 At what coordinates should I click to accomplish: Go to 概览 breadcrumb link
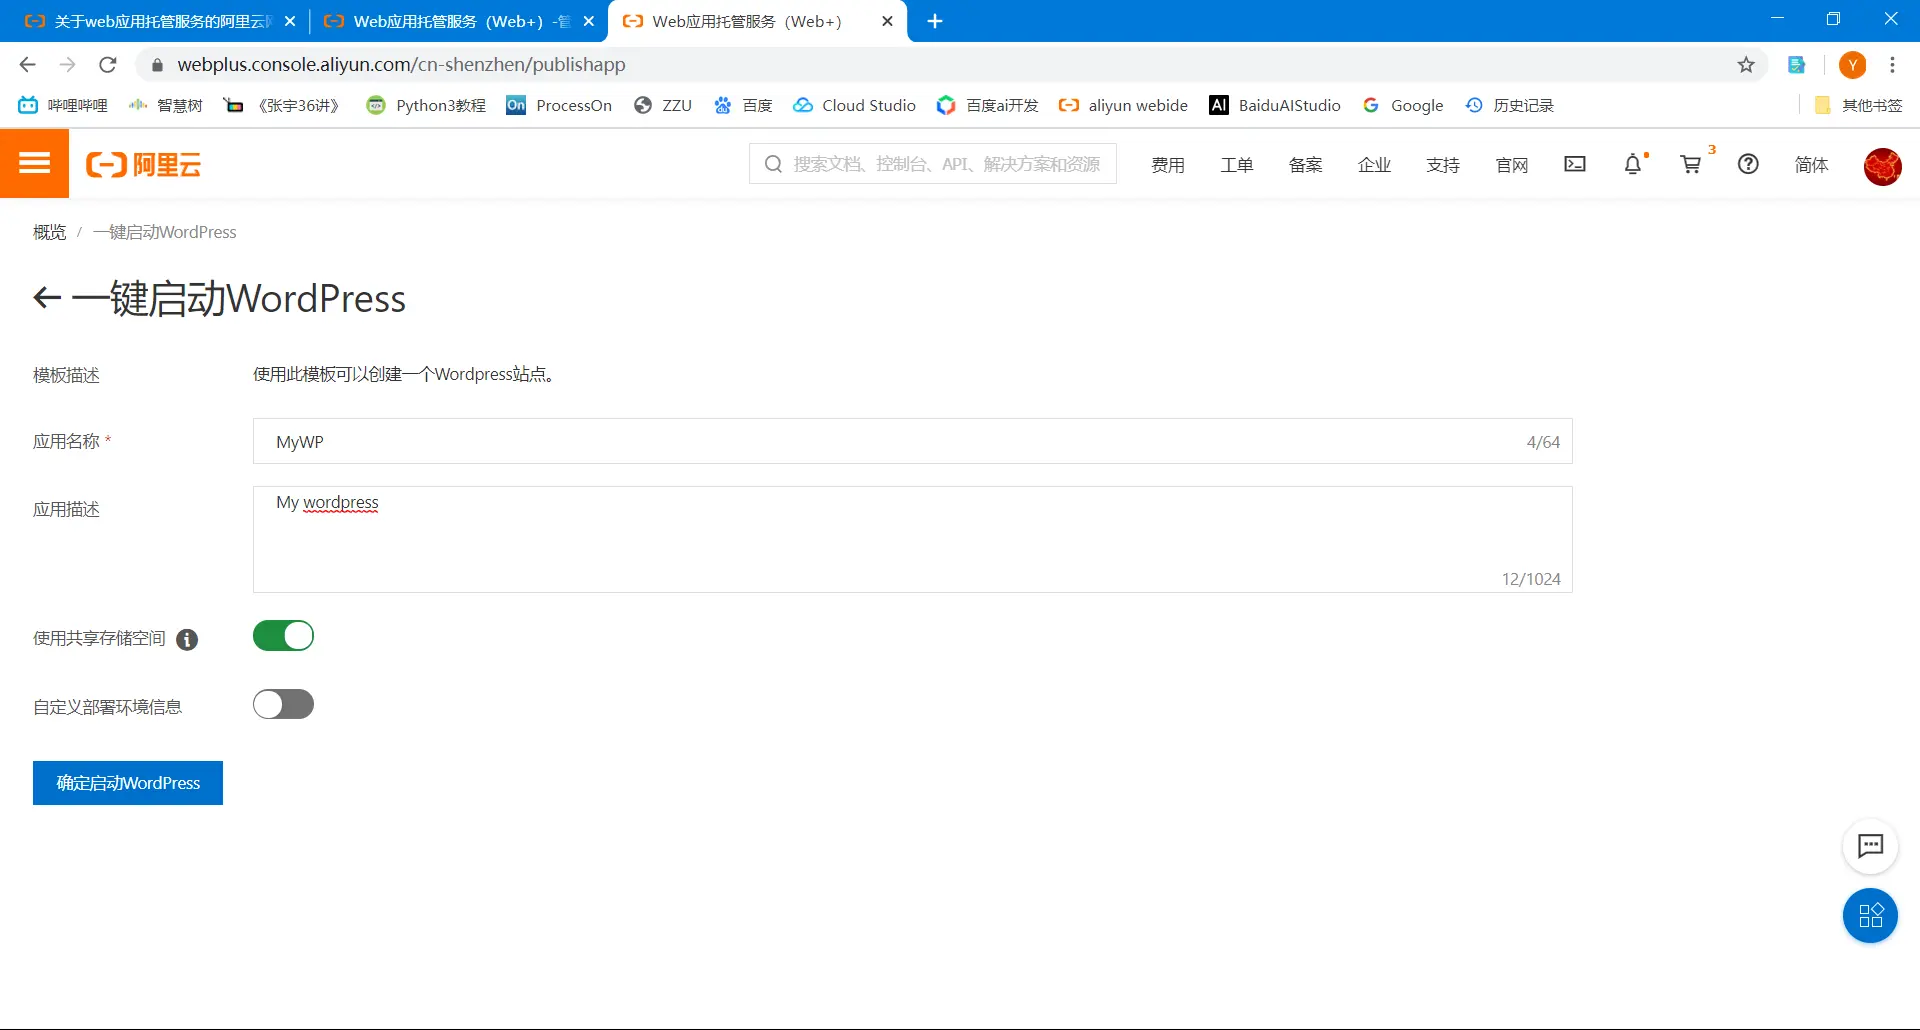(x=49, y=232)
